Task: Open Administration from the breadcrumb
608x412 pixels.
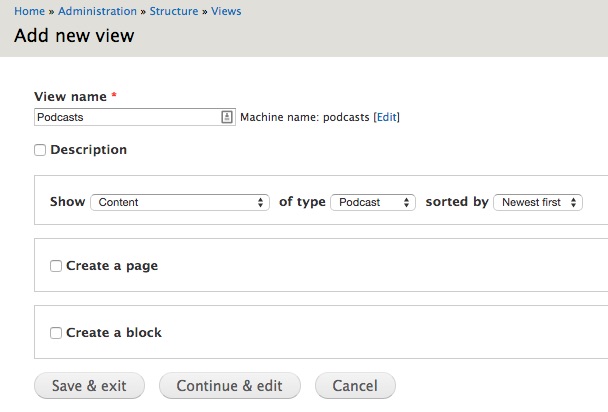Action: (97, 12)
